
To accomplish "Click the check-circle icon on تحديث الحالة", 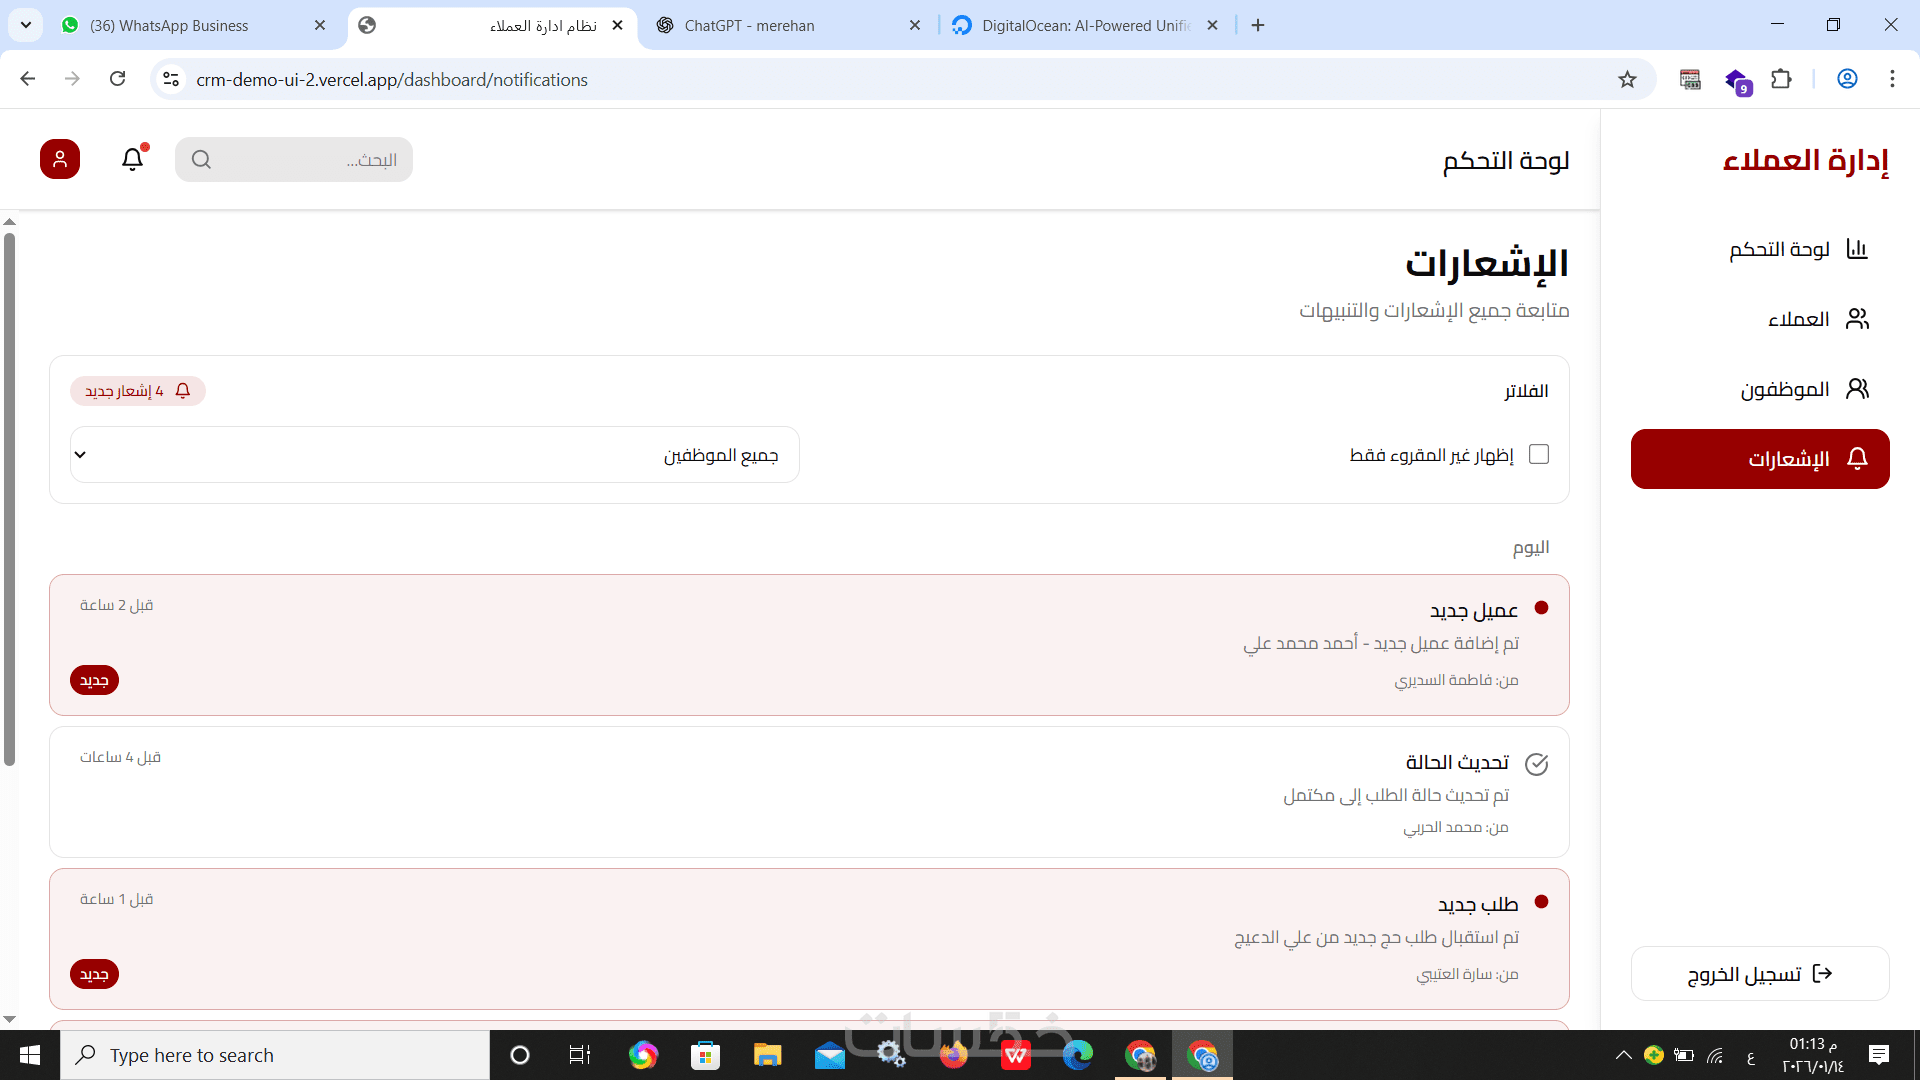I will (x=1536, y=764).
